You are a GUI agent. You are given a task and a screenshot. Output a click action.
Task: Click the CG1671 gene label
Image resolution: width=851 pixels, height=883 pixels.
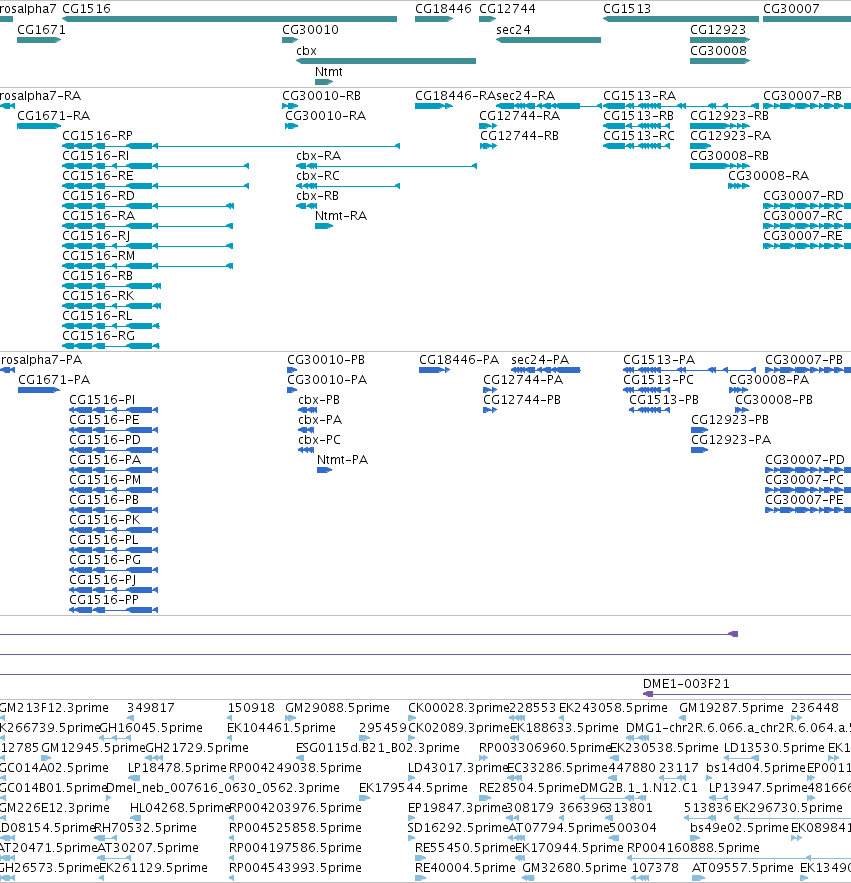point(41,30)
